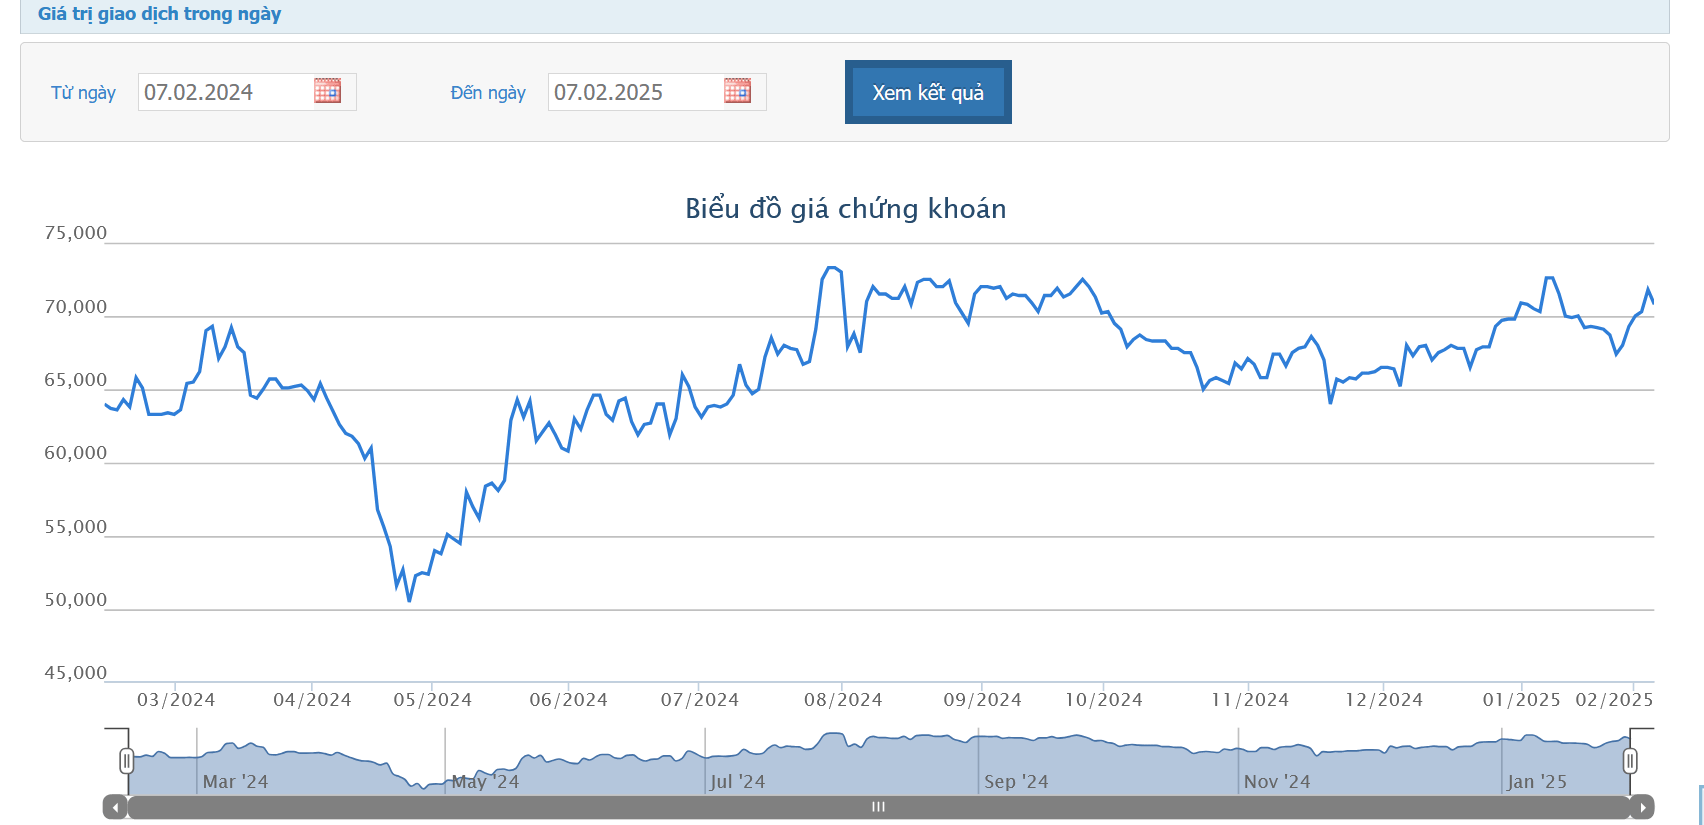Viewport: 1704px width, 825px height.
Task: Click the 60,000 y-axis label
Action: (75, 453)
